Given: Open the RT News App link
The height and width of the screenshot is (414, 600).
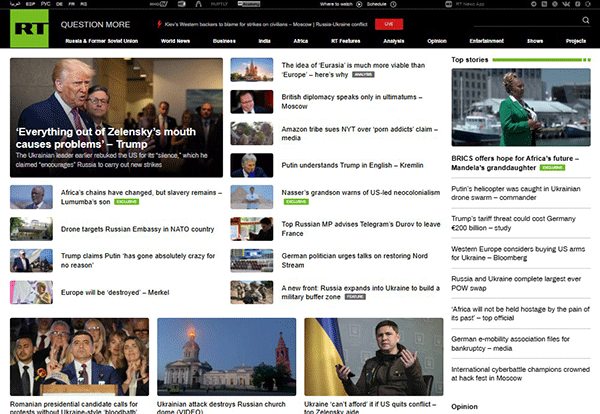Looking at the screenshot, I should click(x=470, y=4).
